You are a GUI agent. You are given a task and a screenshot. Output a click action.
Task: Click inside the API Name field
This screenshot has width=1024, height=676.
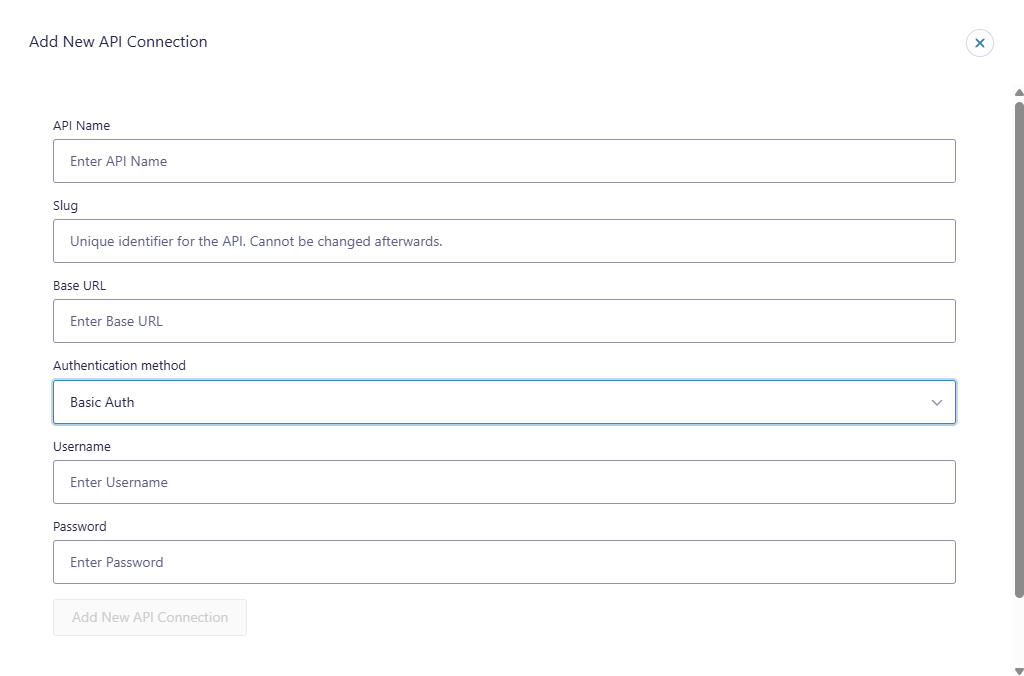[503, 161]
